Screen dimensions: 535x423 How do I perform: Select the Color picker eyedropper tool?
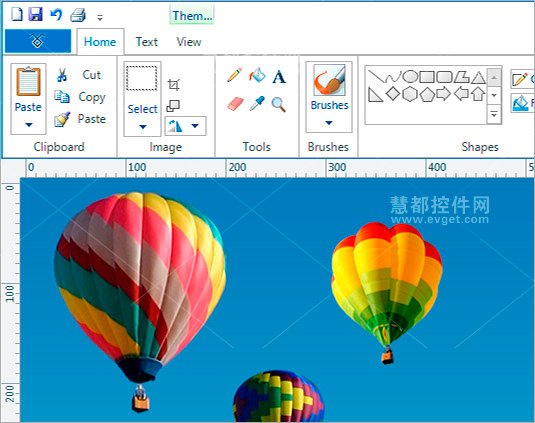click(257, 103)
